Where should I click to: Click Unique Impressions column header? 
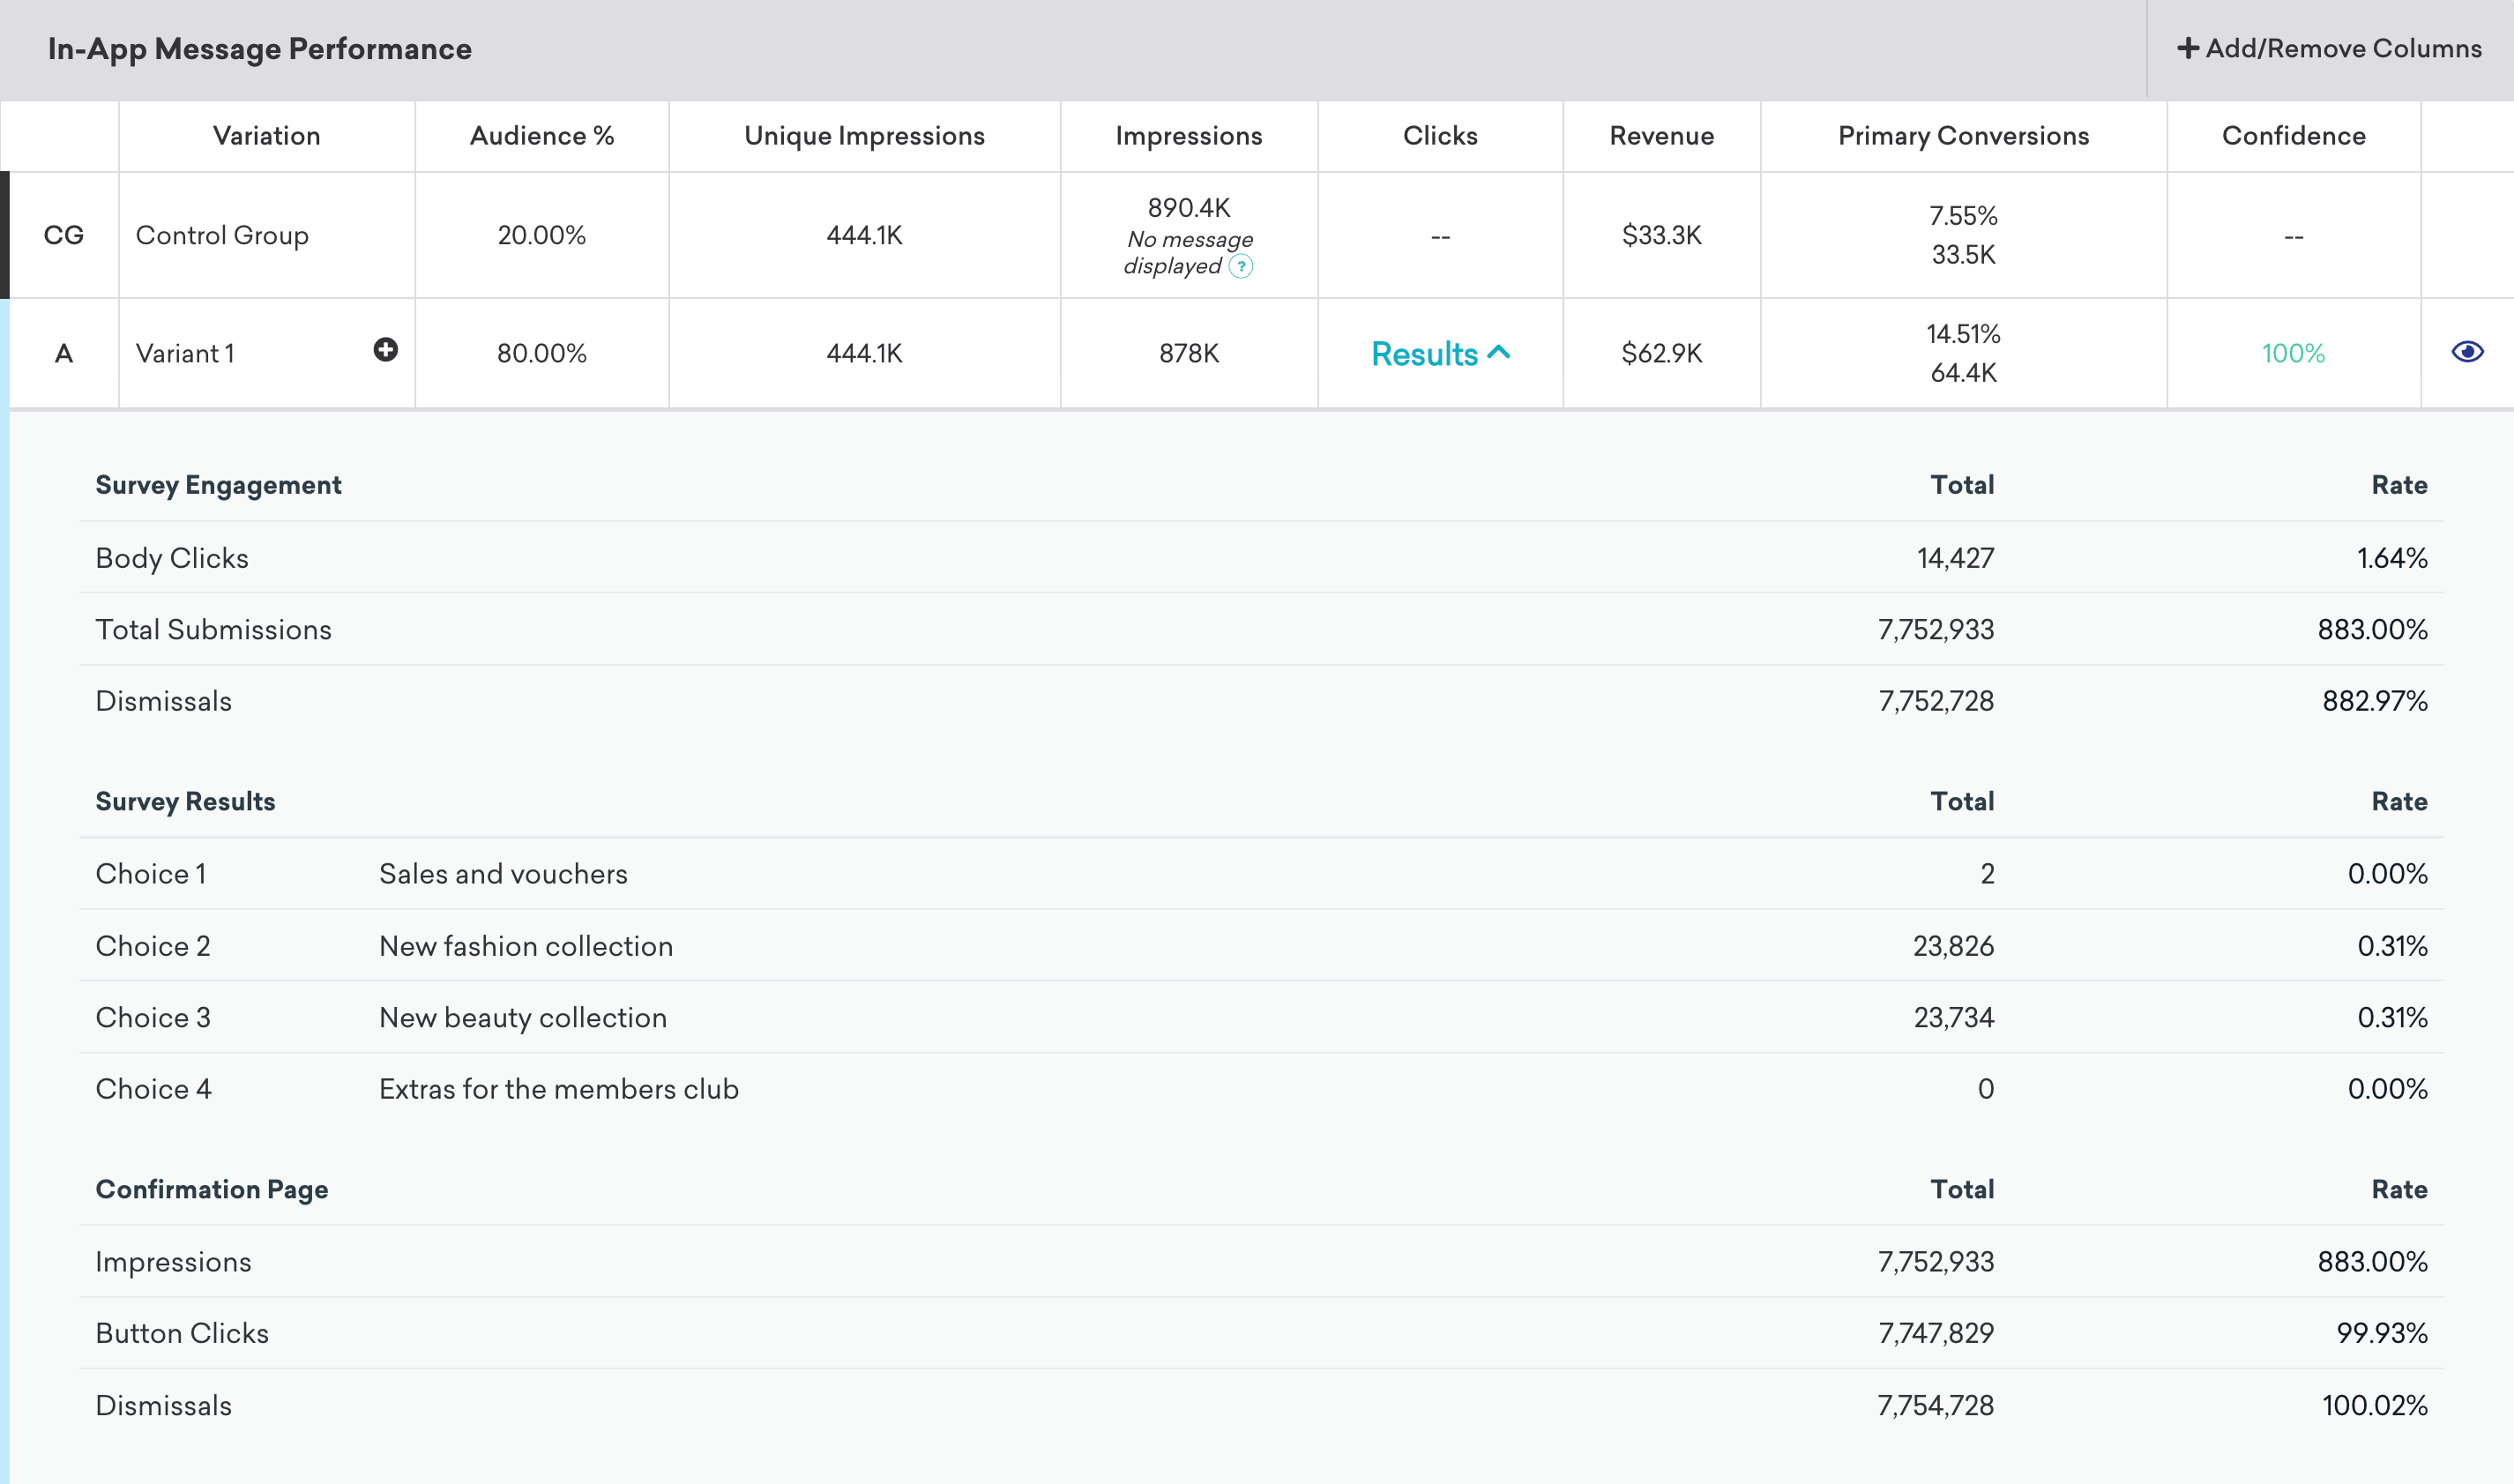coord(861,134)
